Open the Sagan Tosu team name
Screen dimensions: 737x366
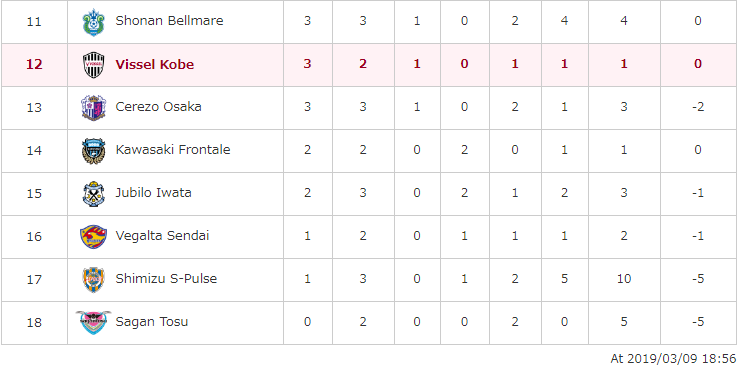tap(152, 322)
